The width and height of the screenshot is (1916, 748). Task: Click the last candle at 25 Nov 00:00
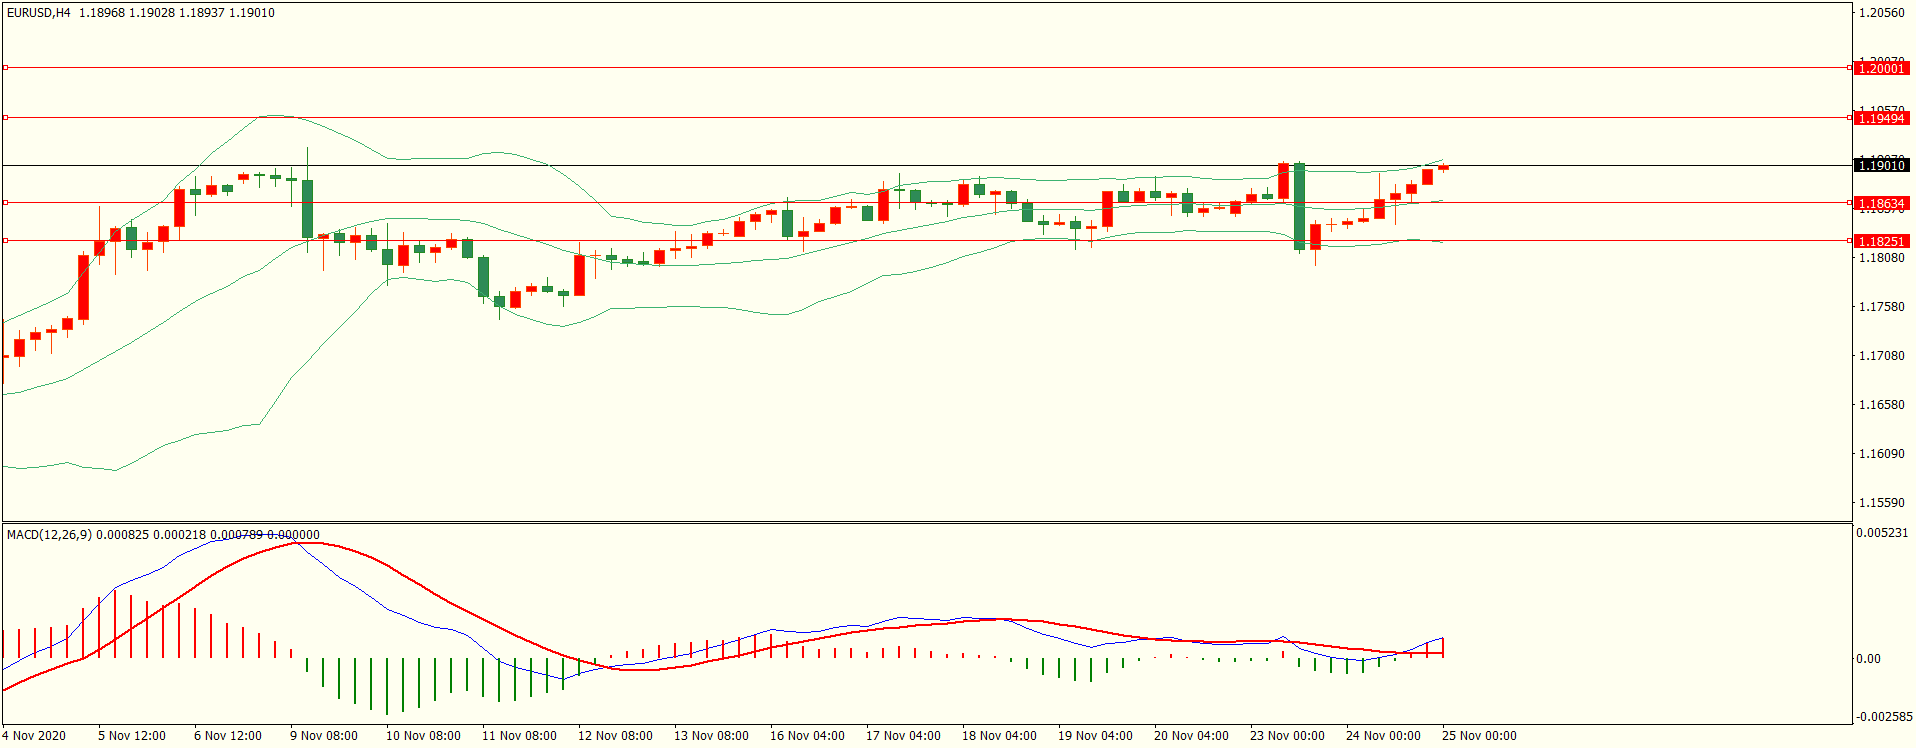1443,168
